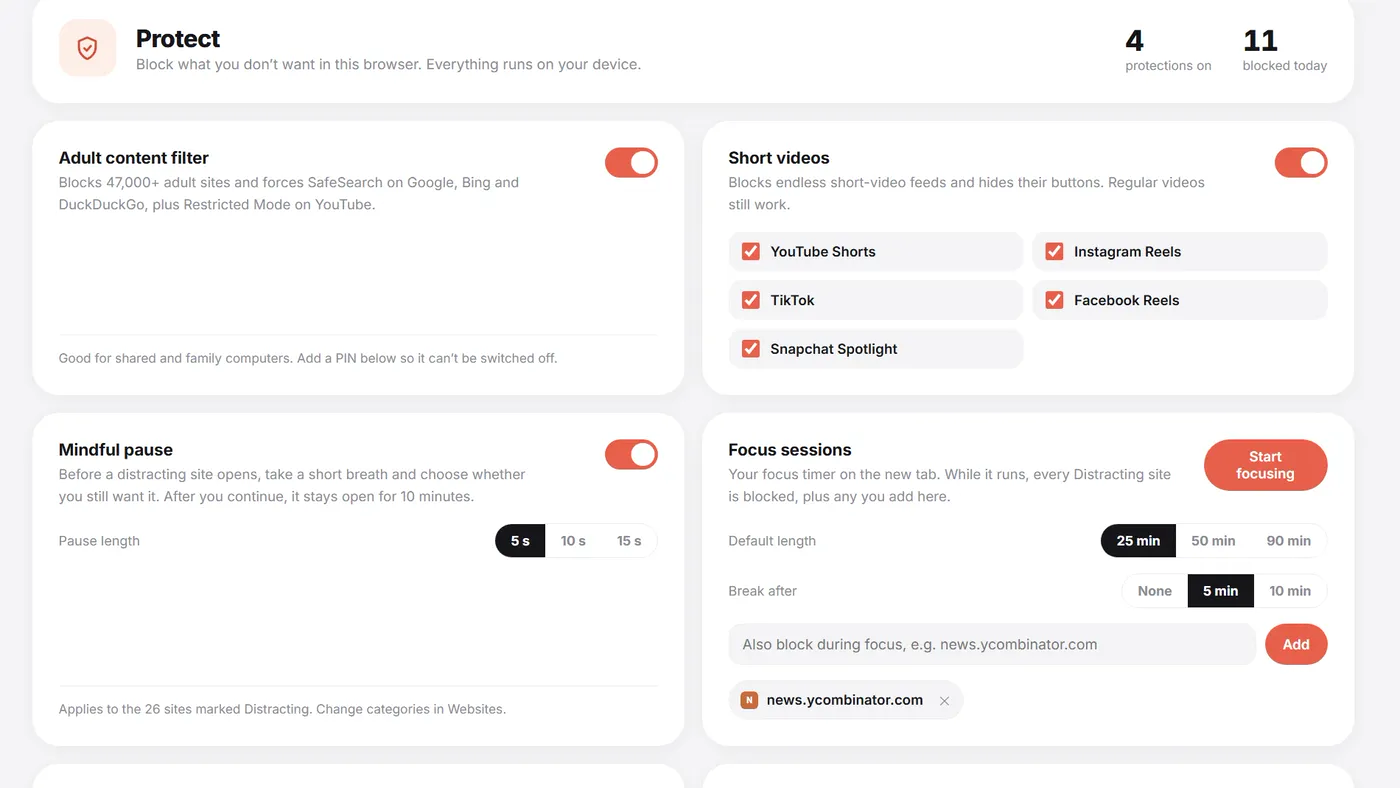This screenshot has height=788, width=1400.
Task: Click the Default length label
Action: click(x=772, y=541)
